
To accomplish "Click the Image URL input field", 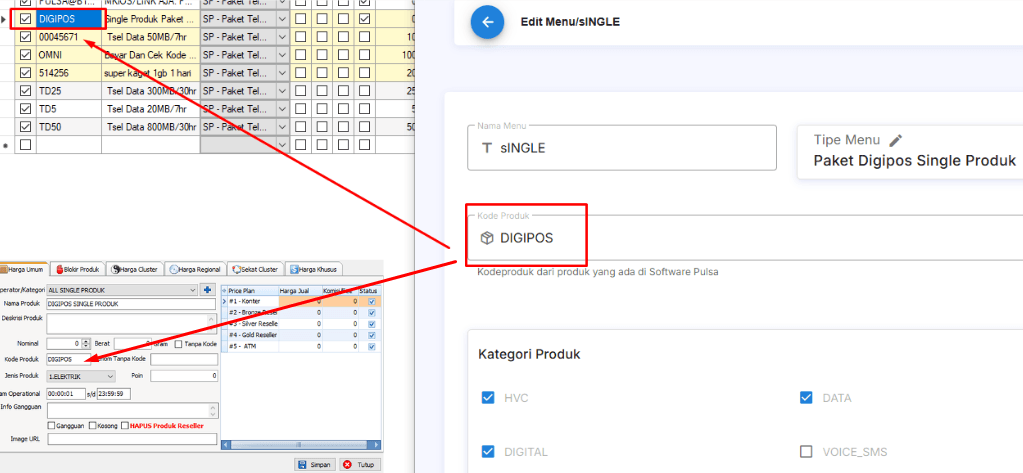I will point(132,440).
